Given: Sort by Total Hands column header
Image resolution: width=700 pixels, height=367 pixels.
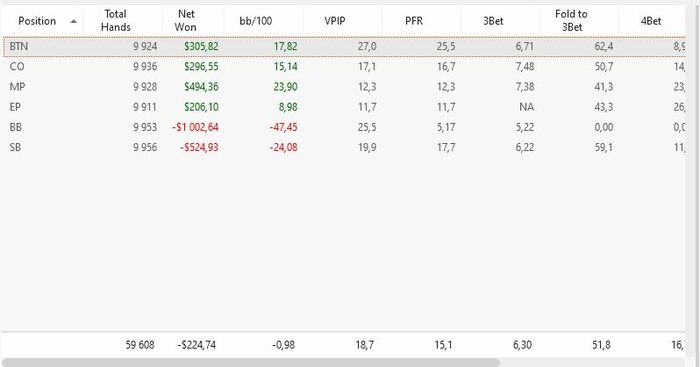Looking at the screenshot, I should click(x=116, y=21).
